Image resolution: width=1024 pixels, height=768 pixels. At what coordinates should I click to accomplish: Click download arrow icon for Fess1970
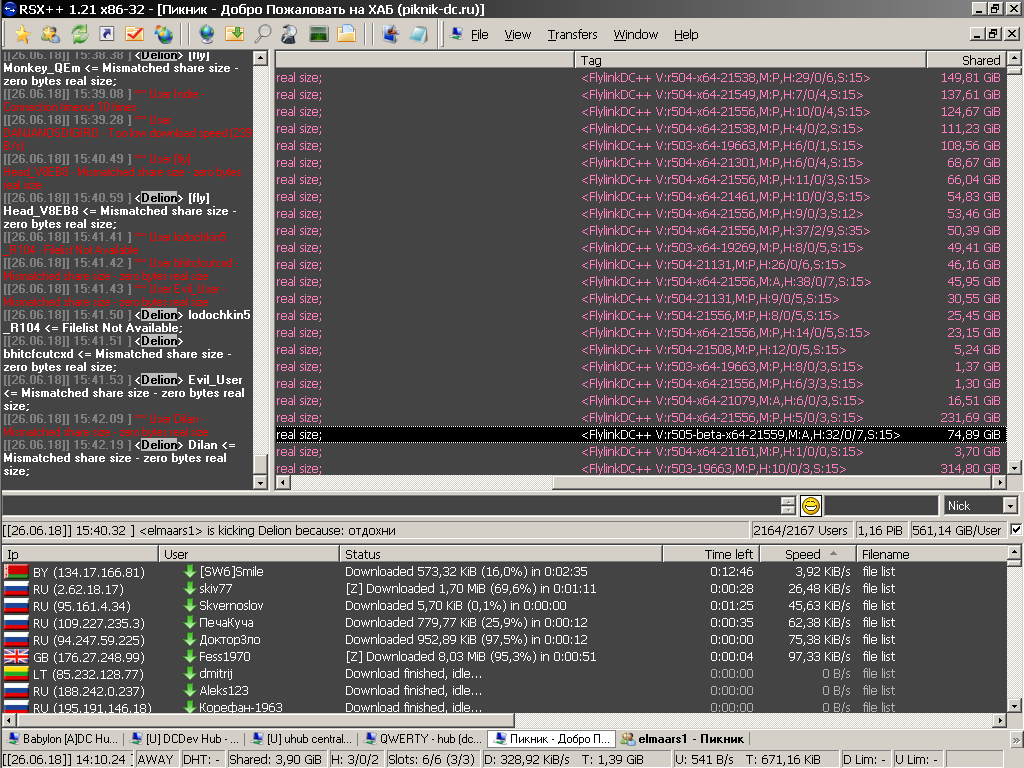[189, 656]
